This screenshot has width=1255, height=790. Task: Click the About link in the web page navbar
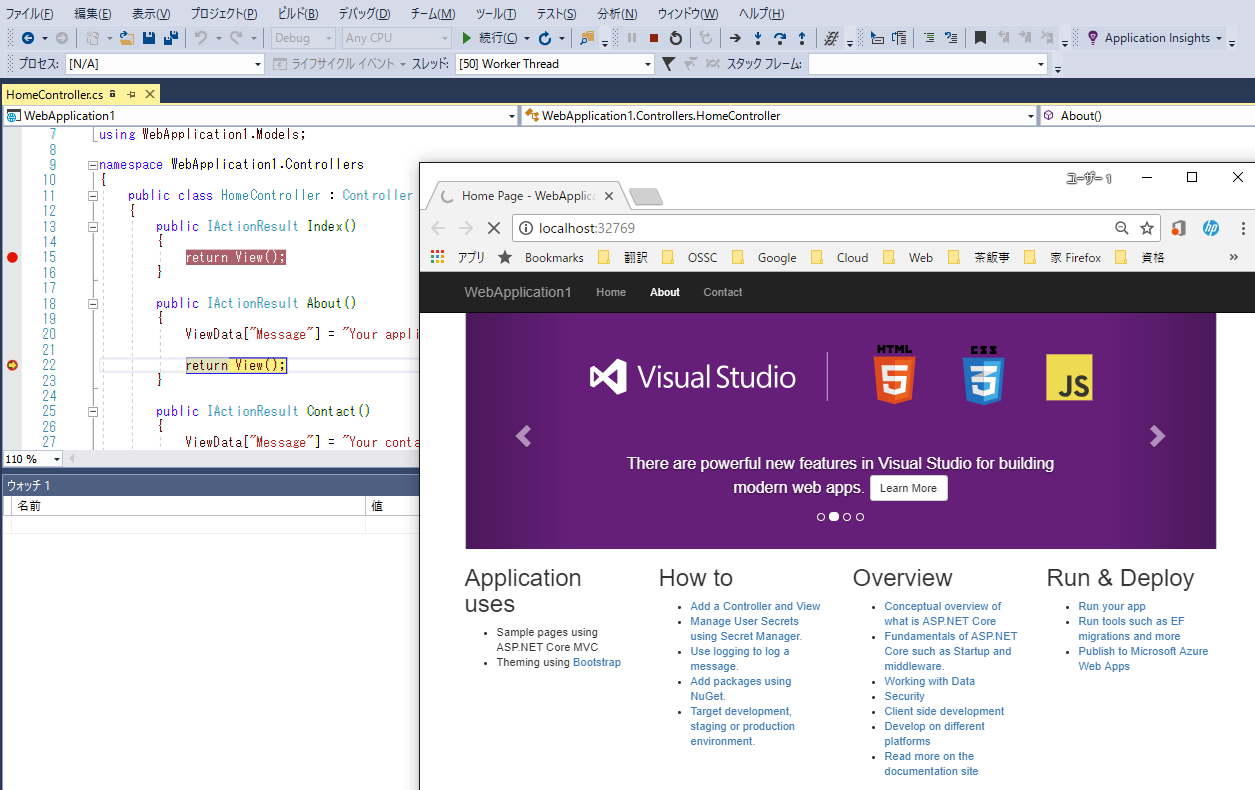pos(664,292)
